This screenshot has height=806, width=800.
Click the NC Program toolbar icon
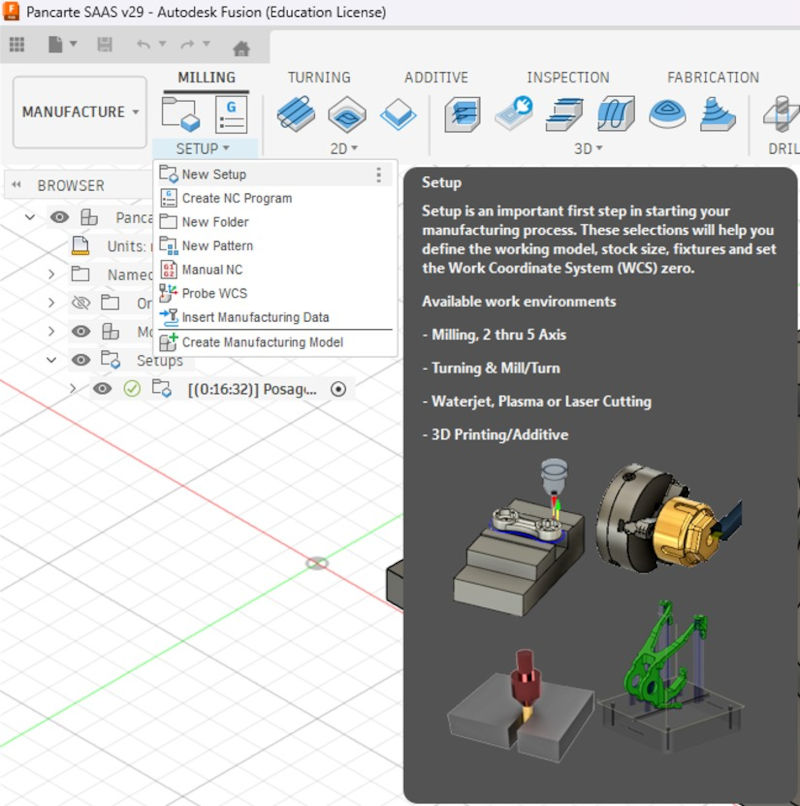(x=231, y=114)
